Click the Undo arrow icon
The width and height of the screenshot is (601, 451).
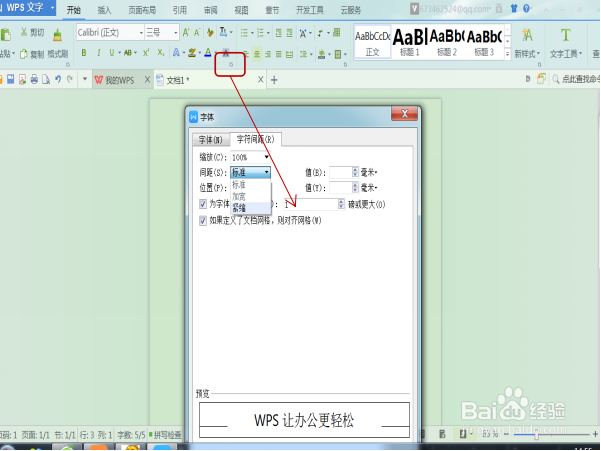click(x=58, y=79)
